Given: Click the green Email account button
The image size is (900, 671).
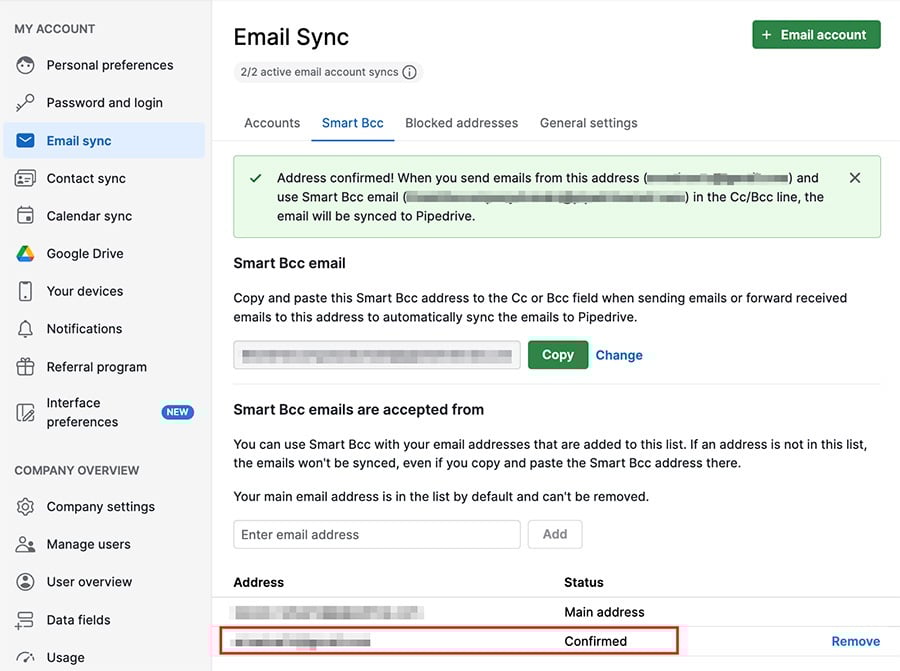Looking at the screenshot, I should [x=816, y=35].
